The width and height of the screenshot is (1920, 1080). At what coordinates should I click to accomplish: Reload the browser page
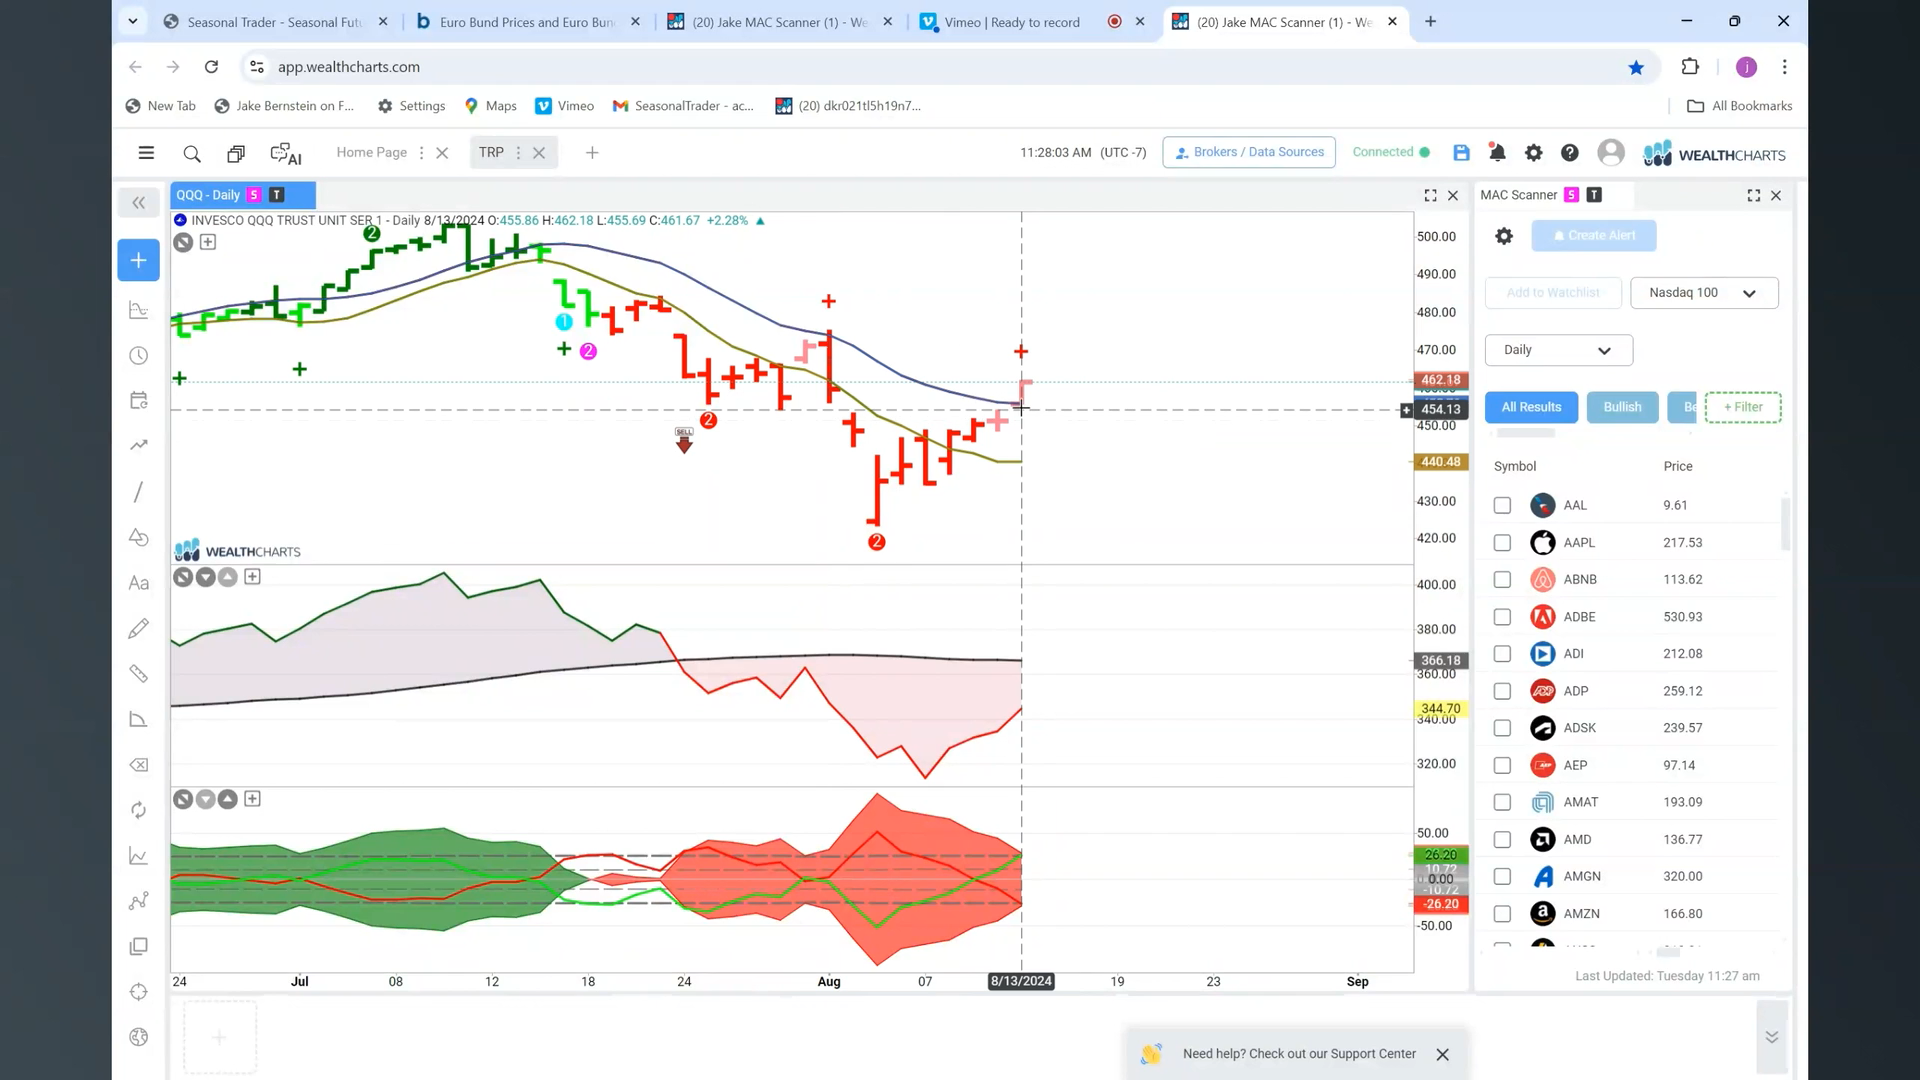211,67
